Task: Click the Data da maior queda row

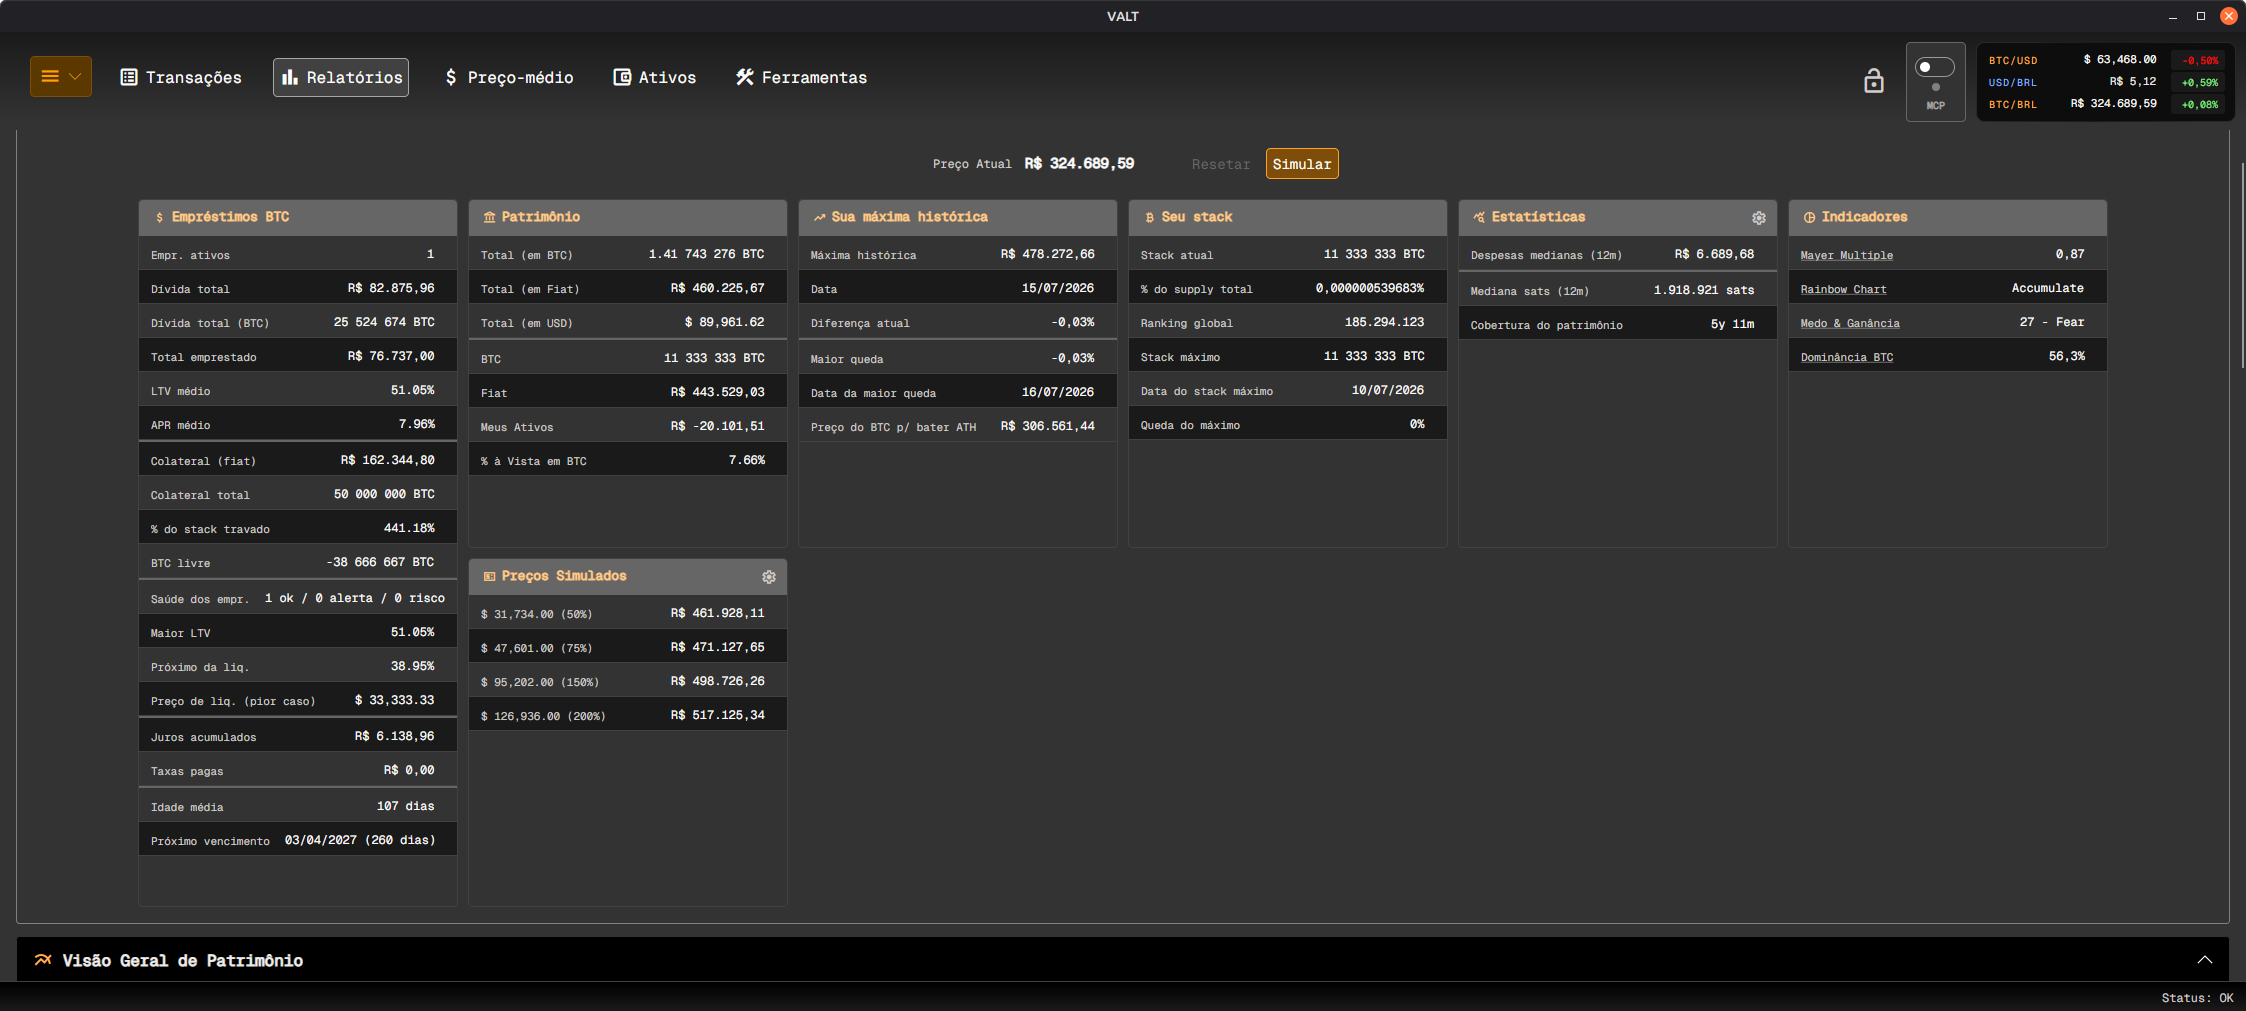Action: pyautogui.click(x=958, y=392)
